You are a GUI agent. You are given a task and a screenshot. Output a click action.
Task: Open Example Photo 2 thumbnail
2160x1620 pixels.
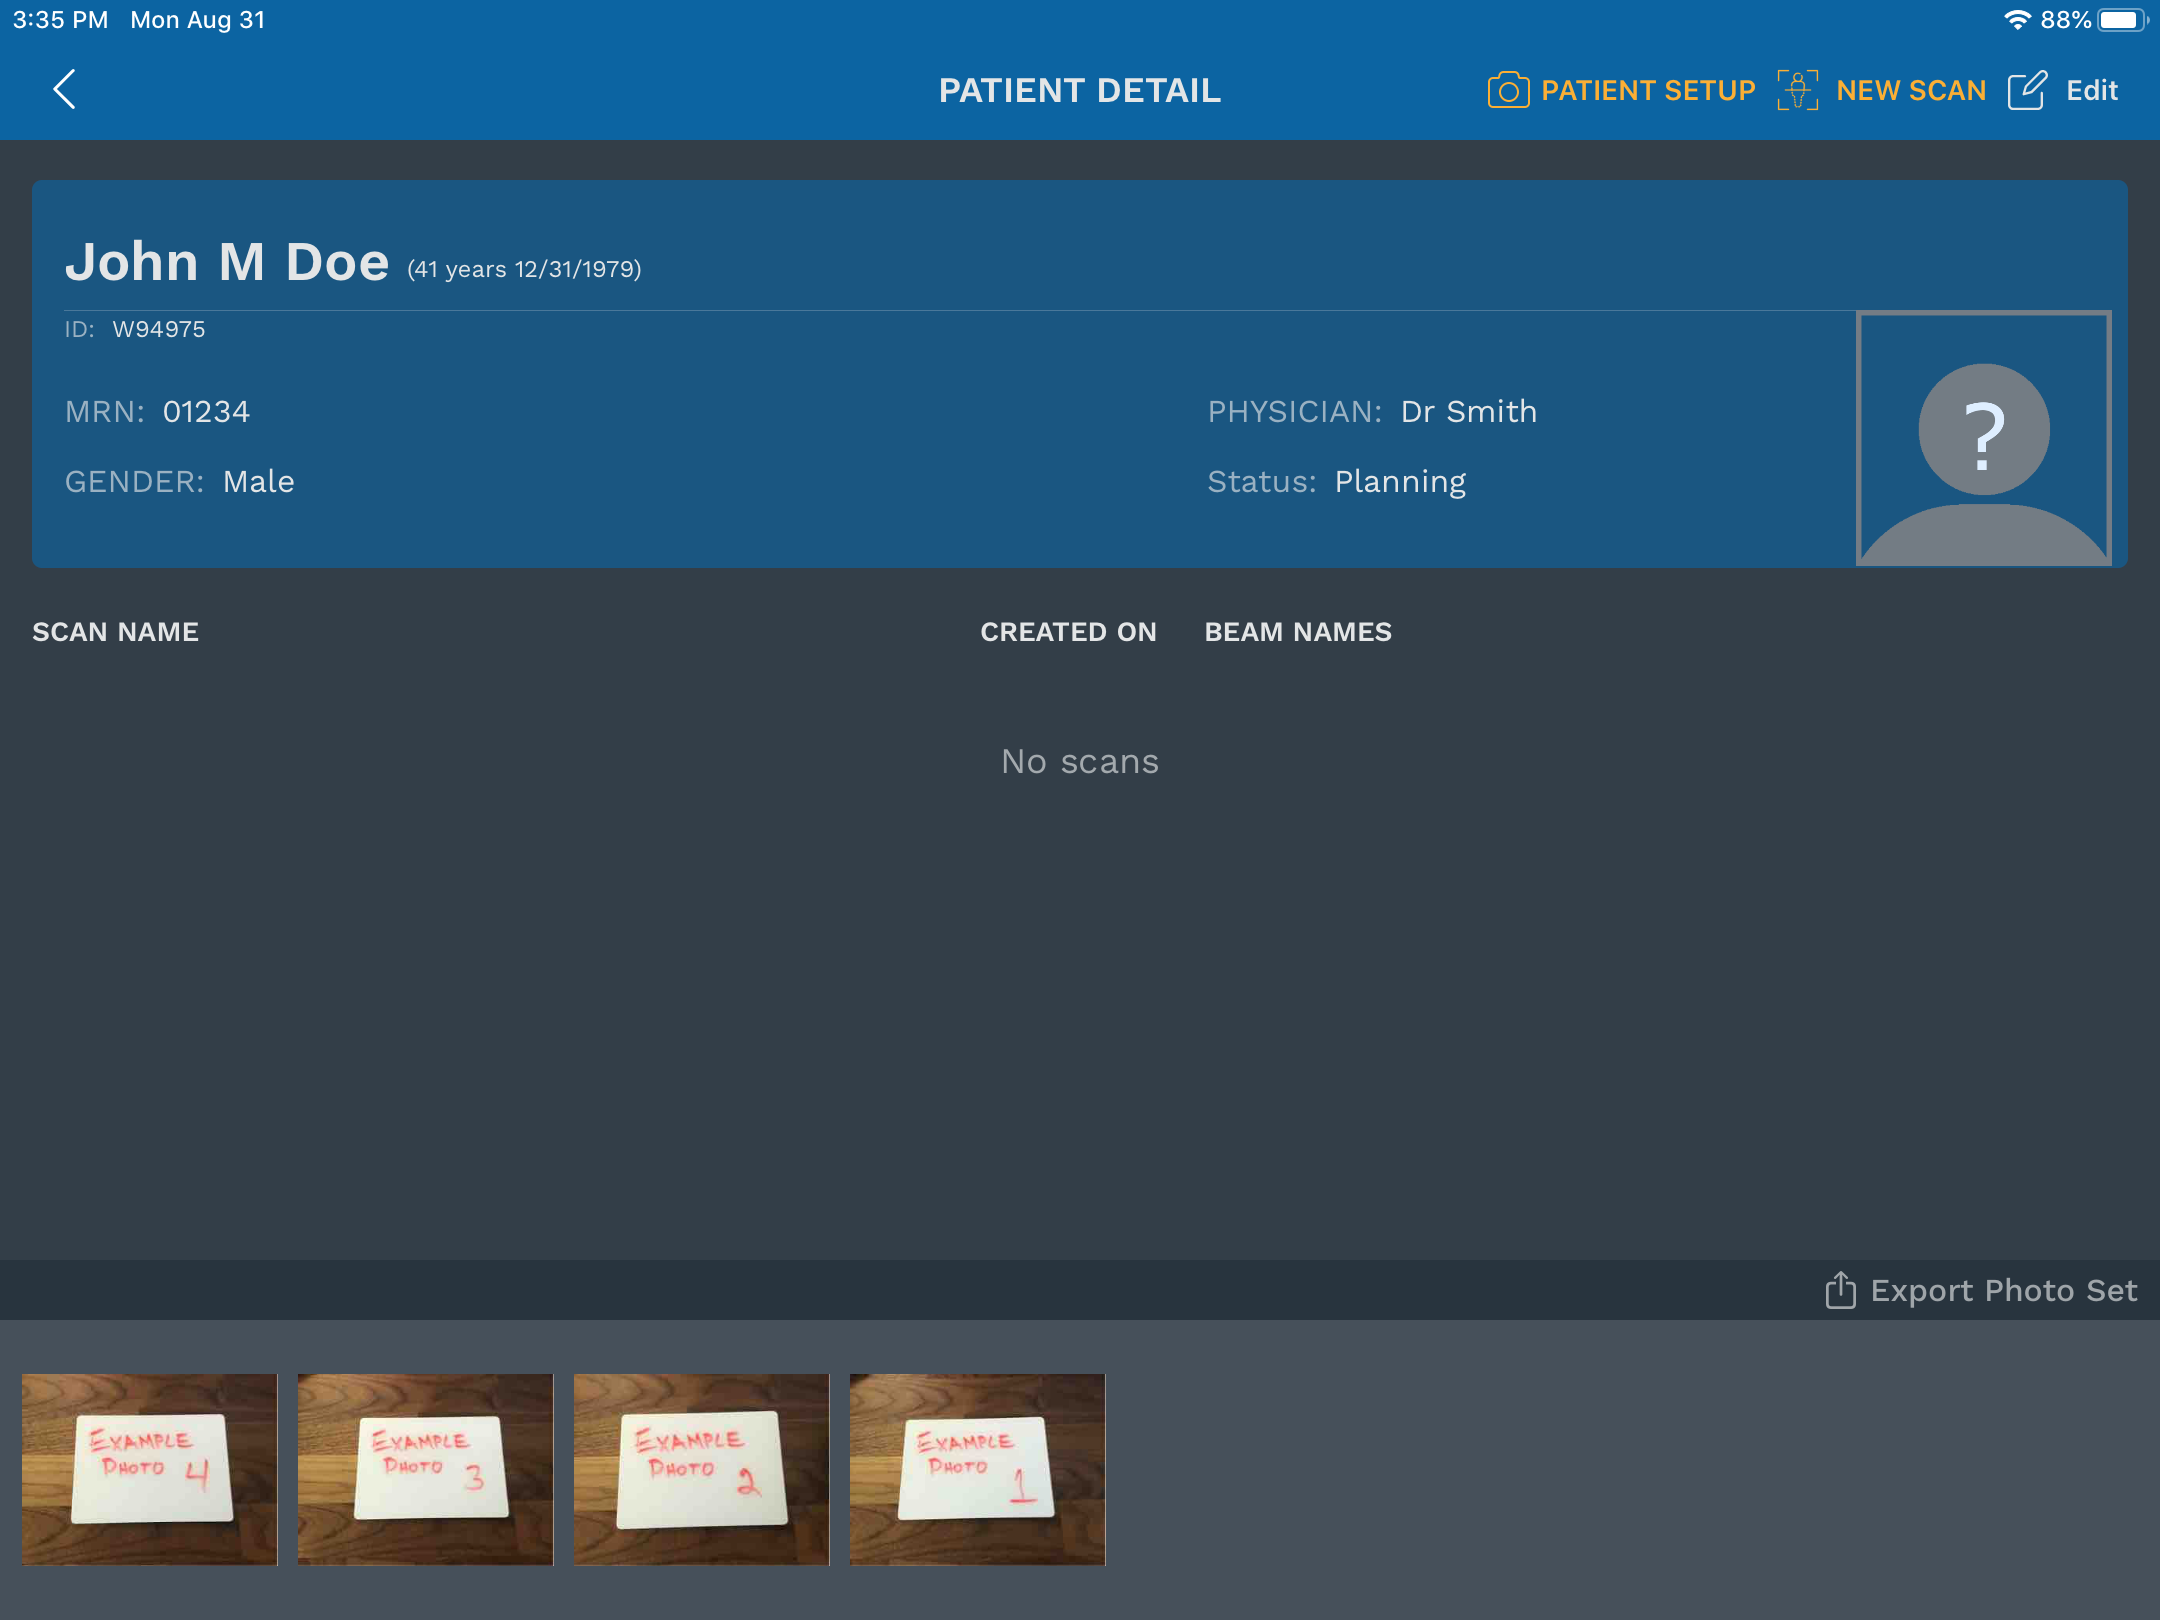[x=701, y=1468]
